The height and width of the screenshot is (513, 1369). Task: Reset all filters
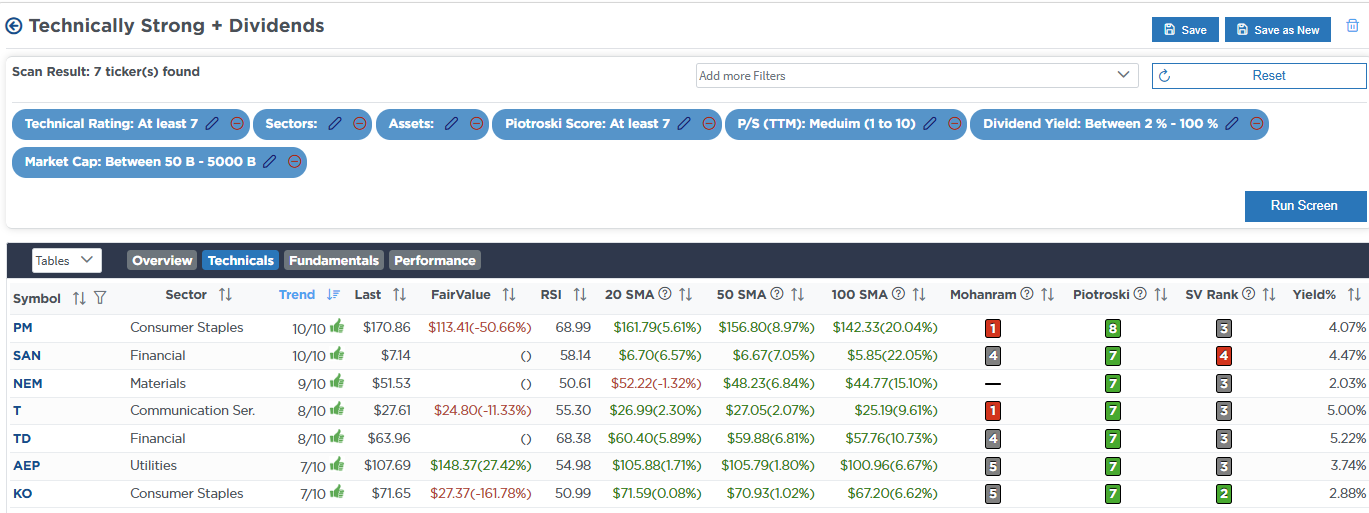(1259, 75)
